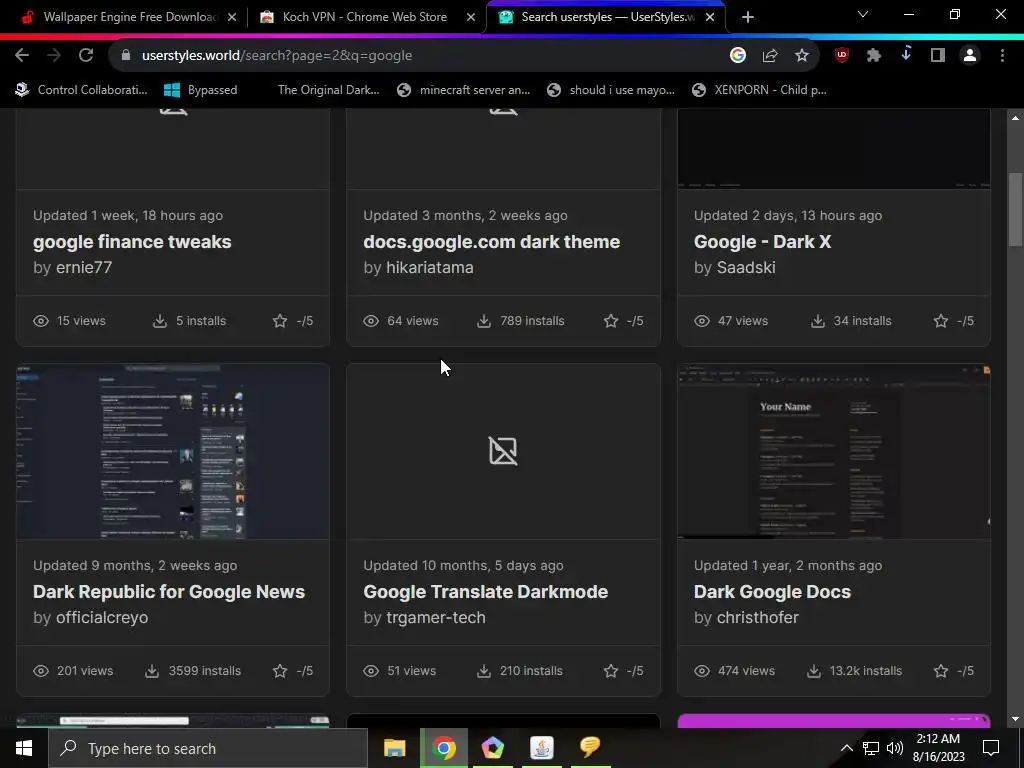Open the Bypassed bookmark
Screen dimensions: 1024x768
[200, 90]
